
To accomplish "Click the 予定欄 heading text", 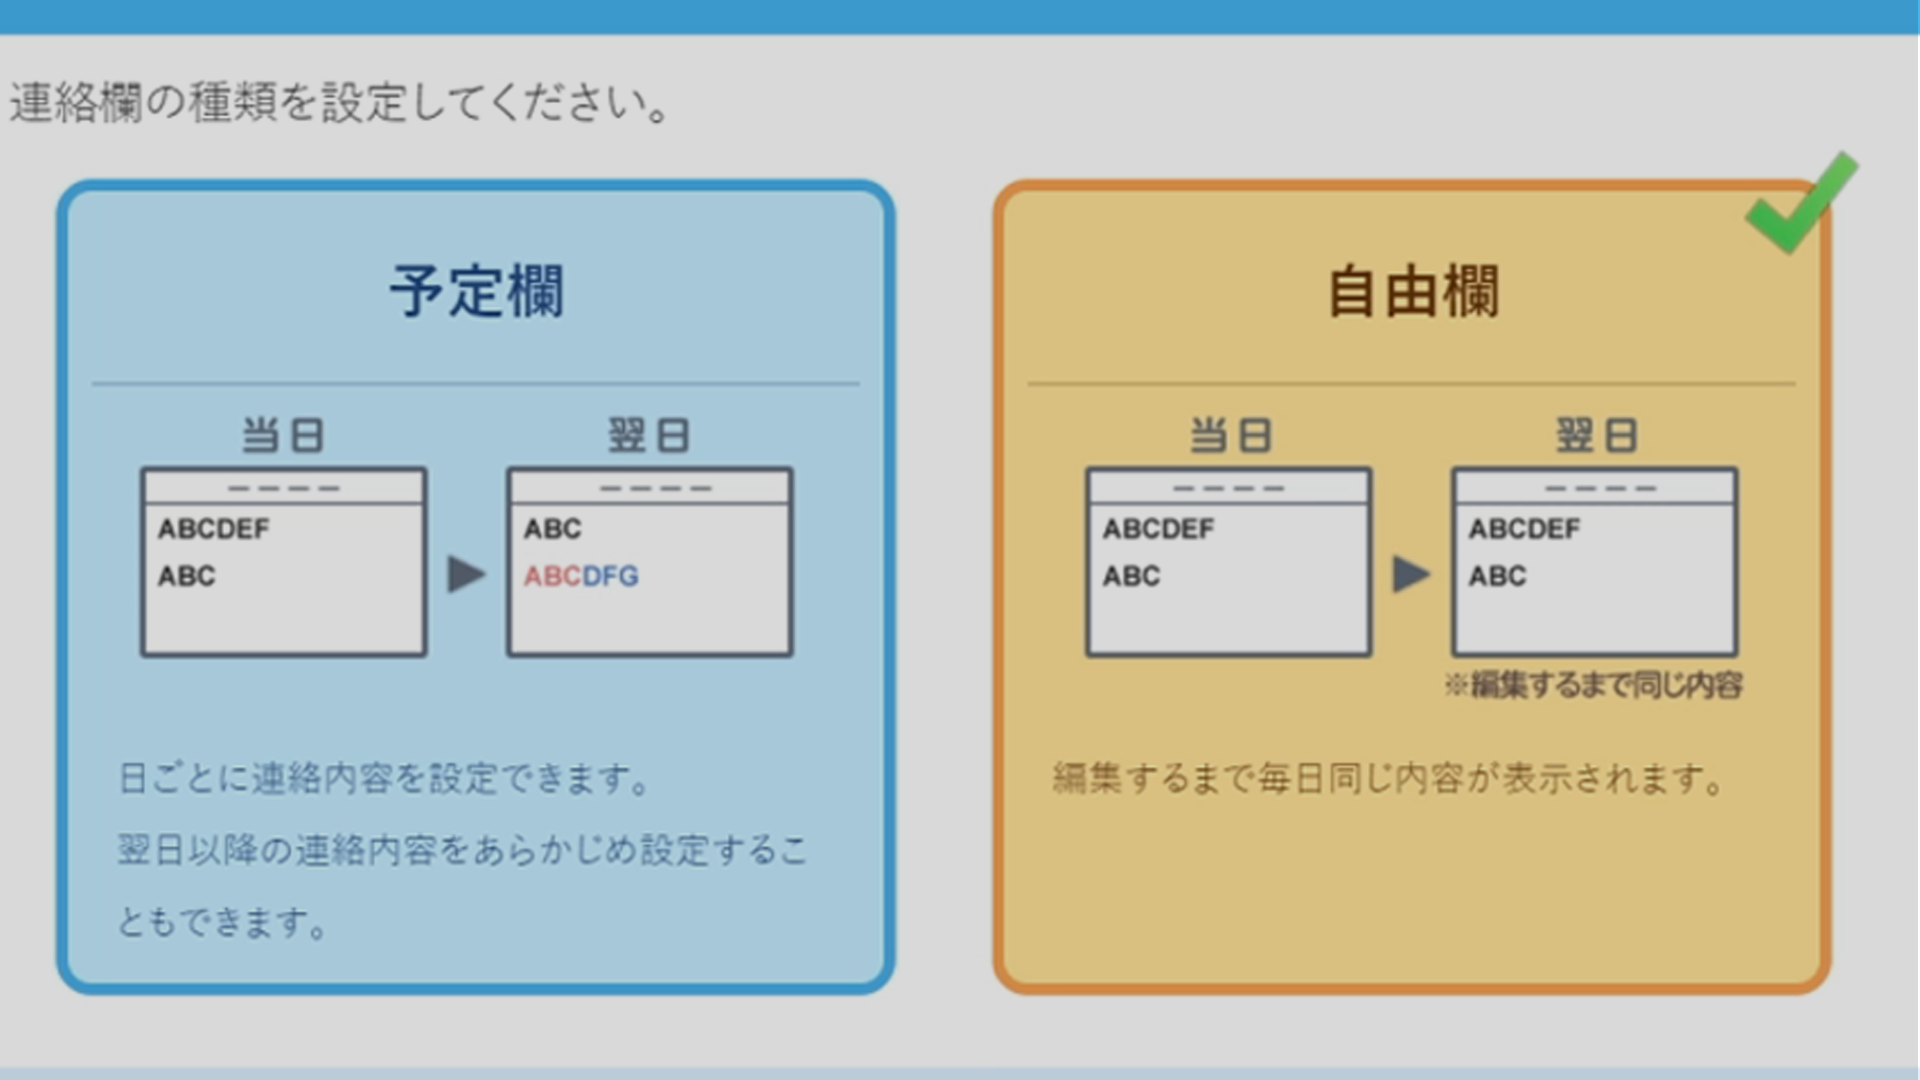I will [x=476, y=291].
